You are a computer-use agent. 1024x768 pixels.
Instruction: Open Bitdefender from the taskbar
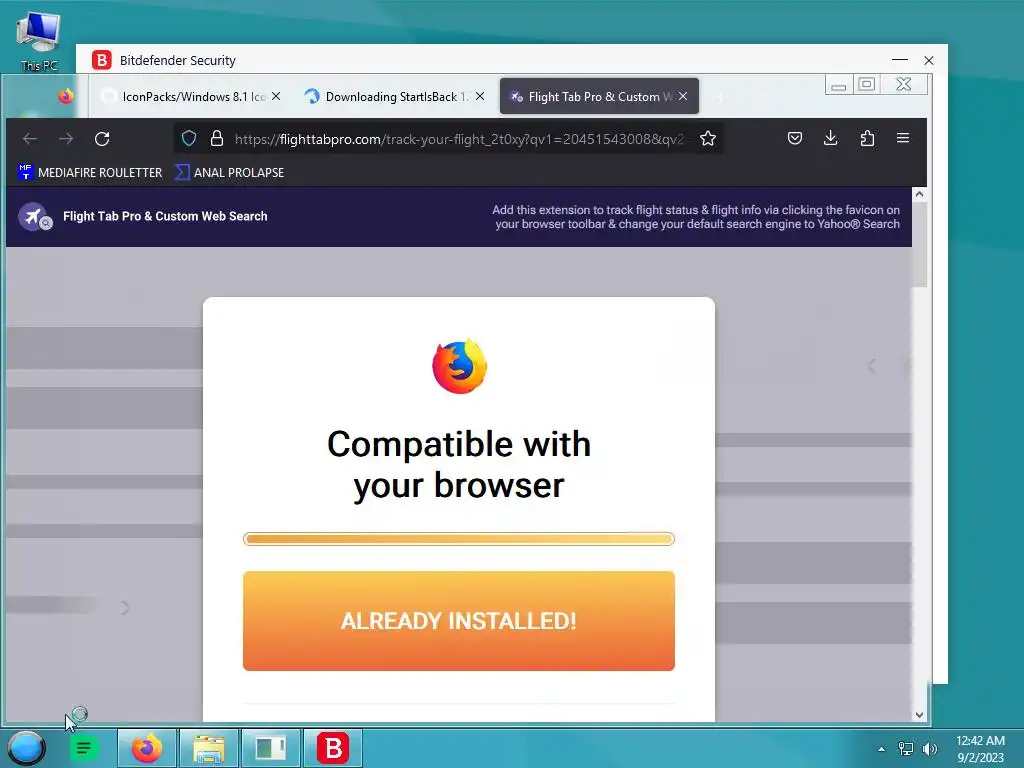332,748
